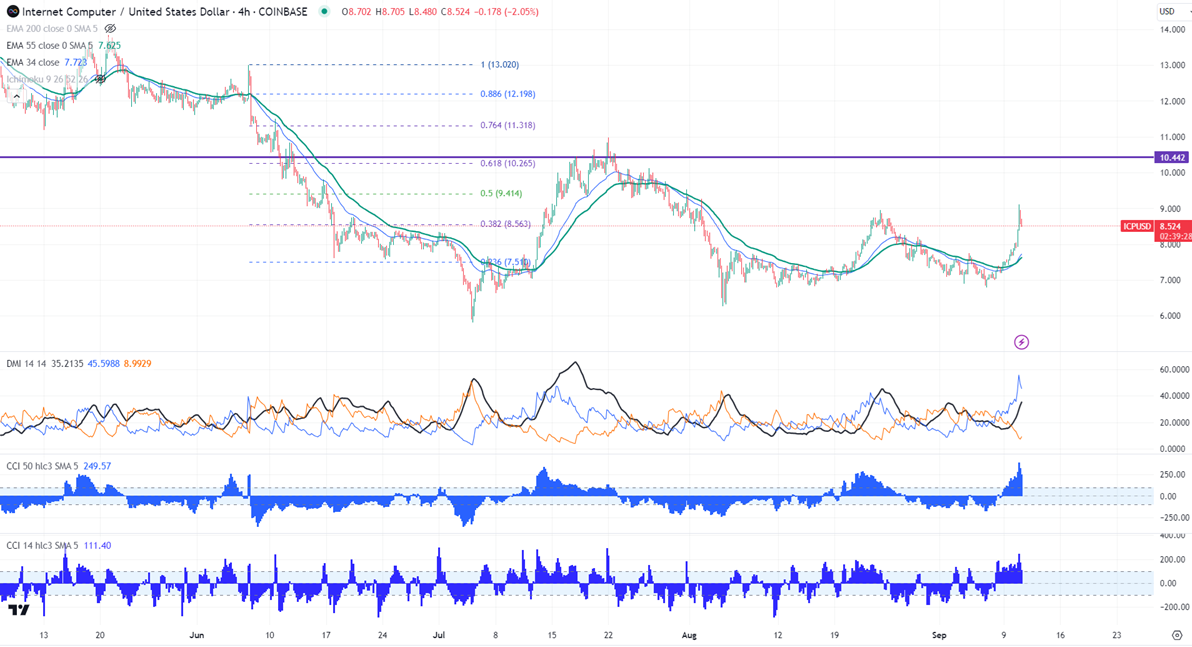The image size is (1192, 647).
Task: Click the 10.442 horizontal line price label
Action: click(x=1171, y=158)
